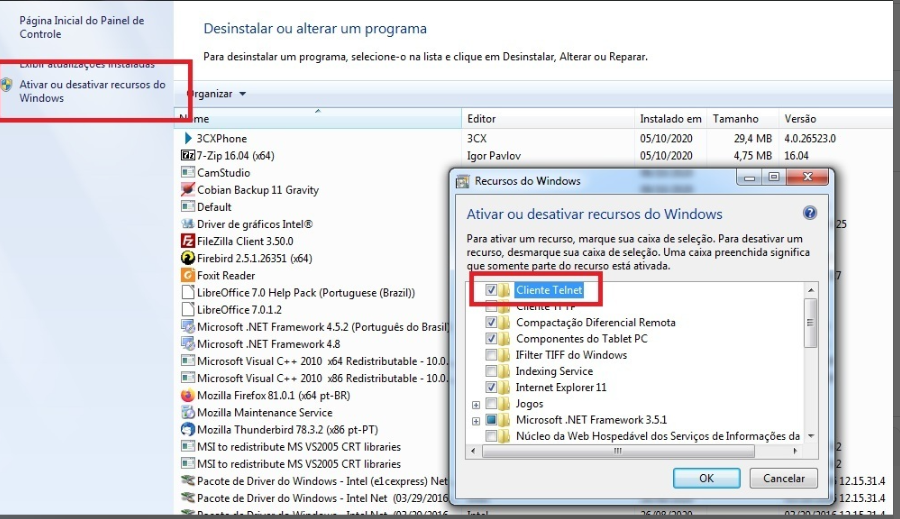Click the Cliente Telnet folder icon
Image resolution: width=900 pixels, height=519 pixels.
[x=504, y=290]
